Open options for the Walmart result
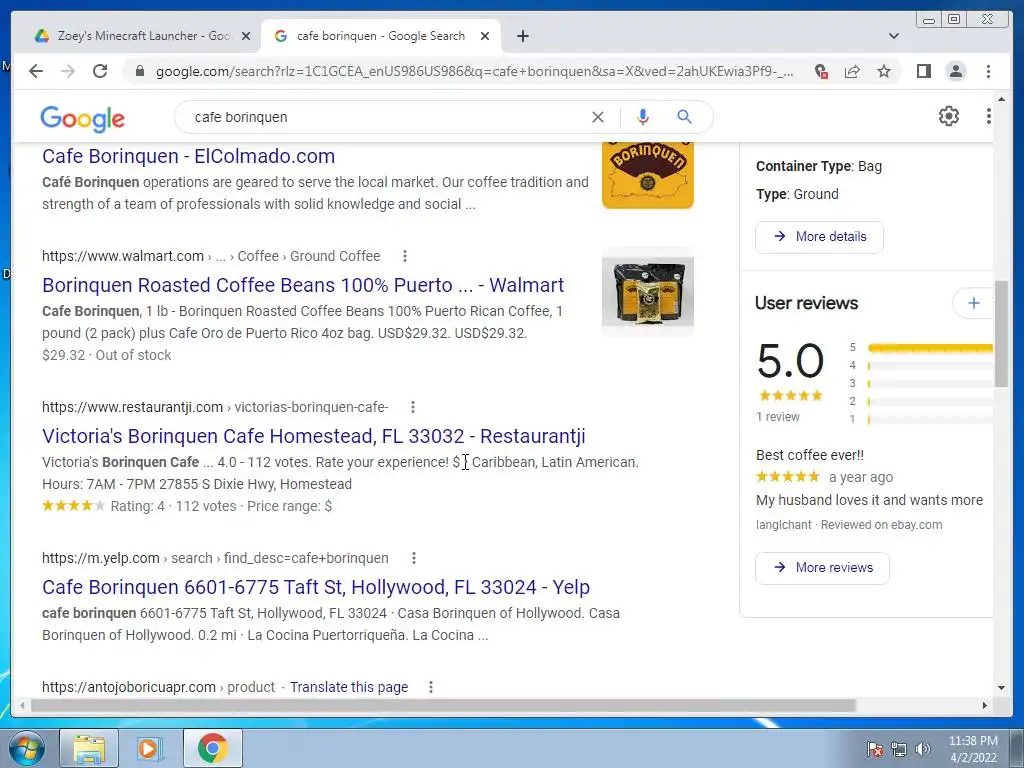The height and width of the screenshot is (768, 1024). click(x=405, y=256)
